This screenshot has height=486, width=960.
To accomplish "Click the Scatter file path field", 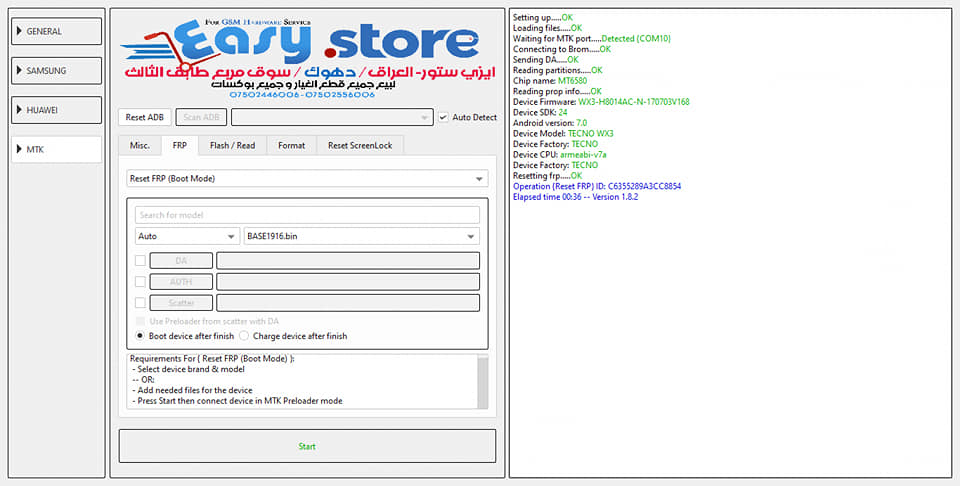I will pos(348,302).
